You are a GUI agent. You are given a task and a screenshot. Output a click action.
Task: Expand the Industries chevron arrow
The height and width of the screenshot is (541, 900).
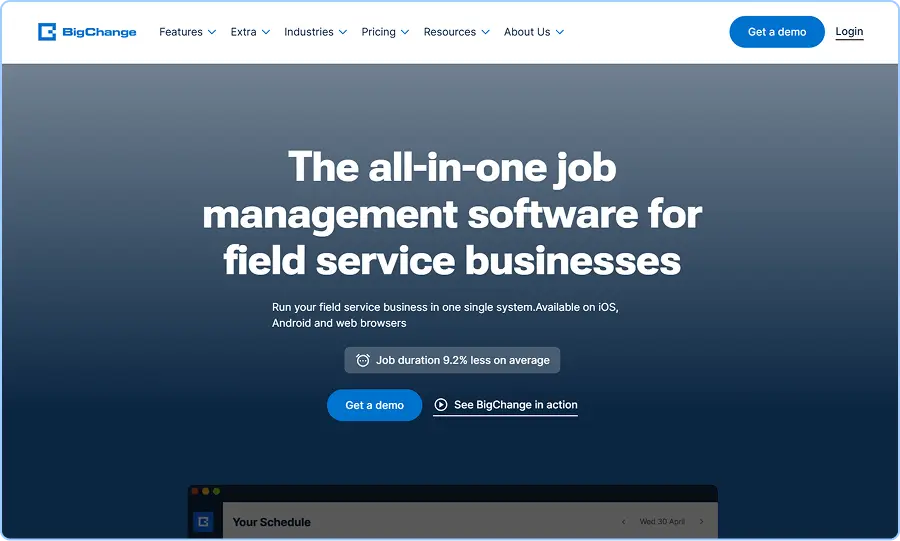point(343,32)
